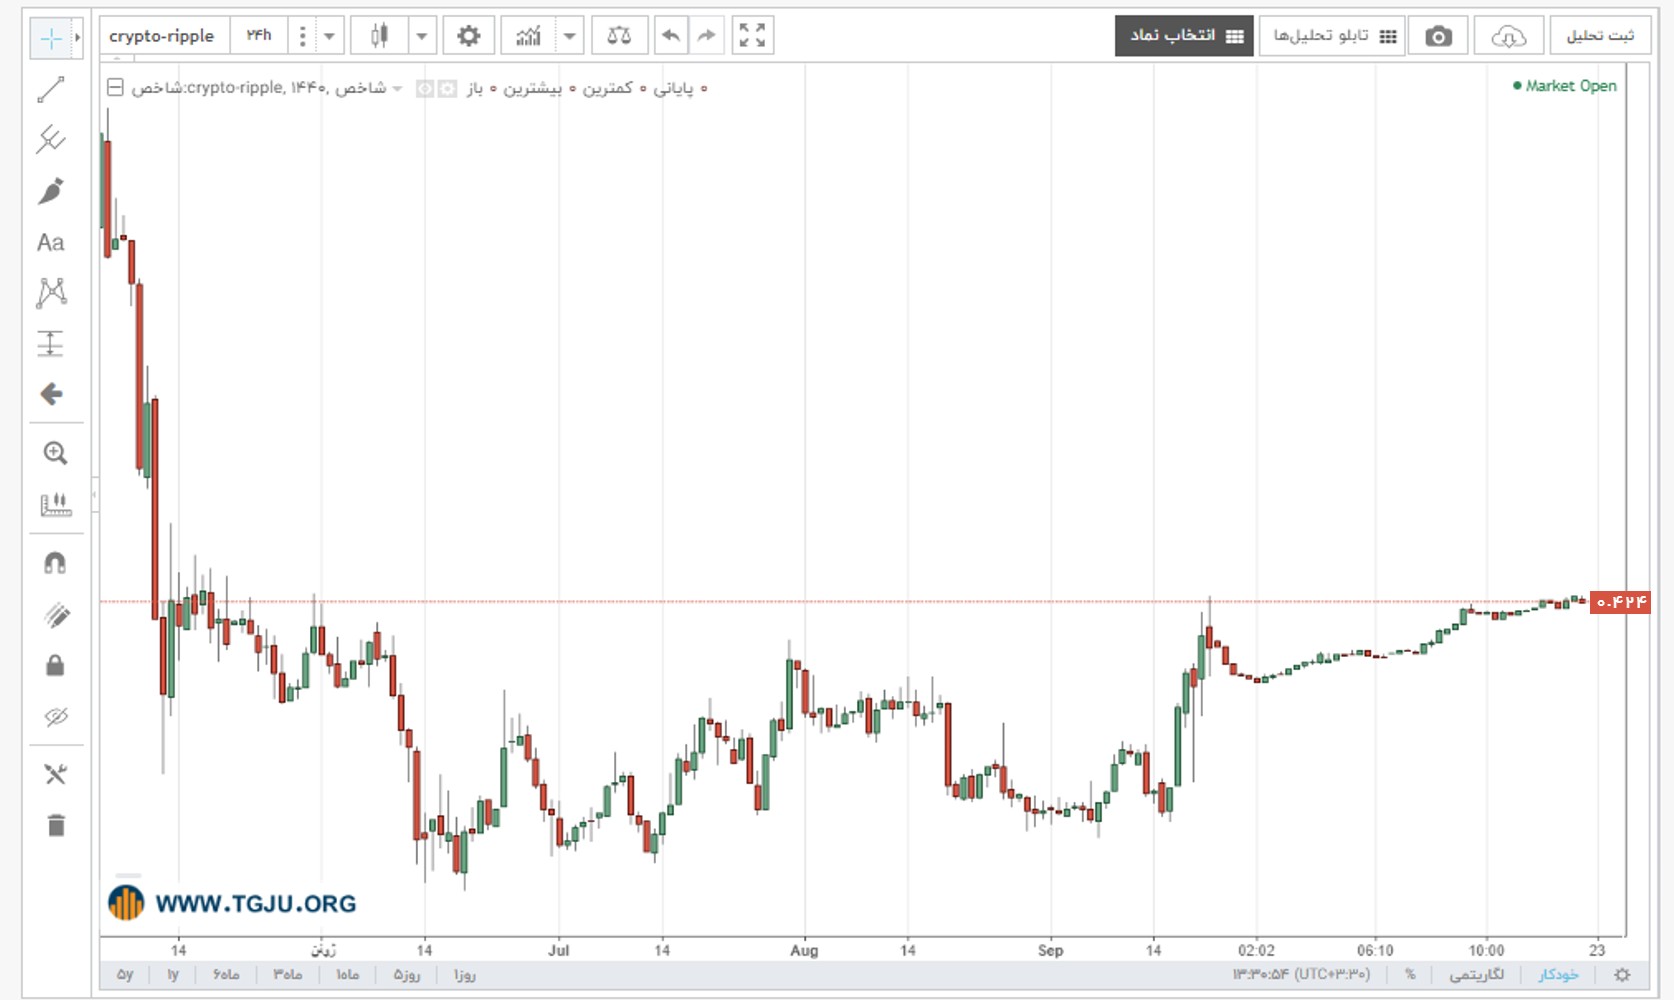The height and width of the screenshot is (1000, 1674).
Task: Expand the interval dropdown next to 24h
Action: [328, 36]
